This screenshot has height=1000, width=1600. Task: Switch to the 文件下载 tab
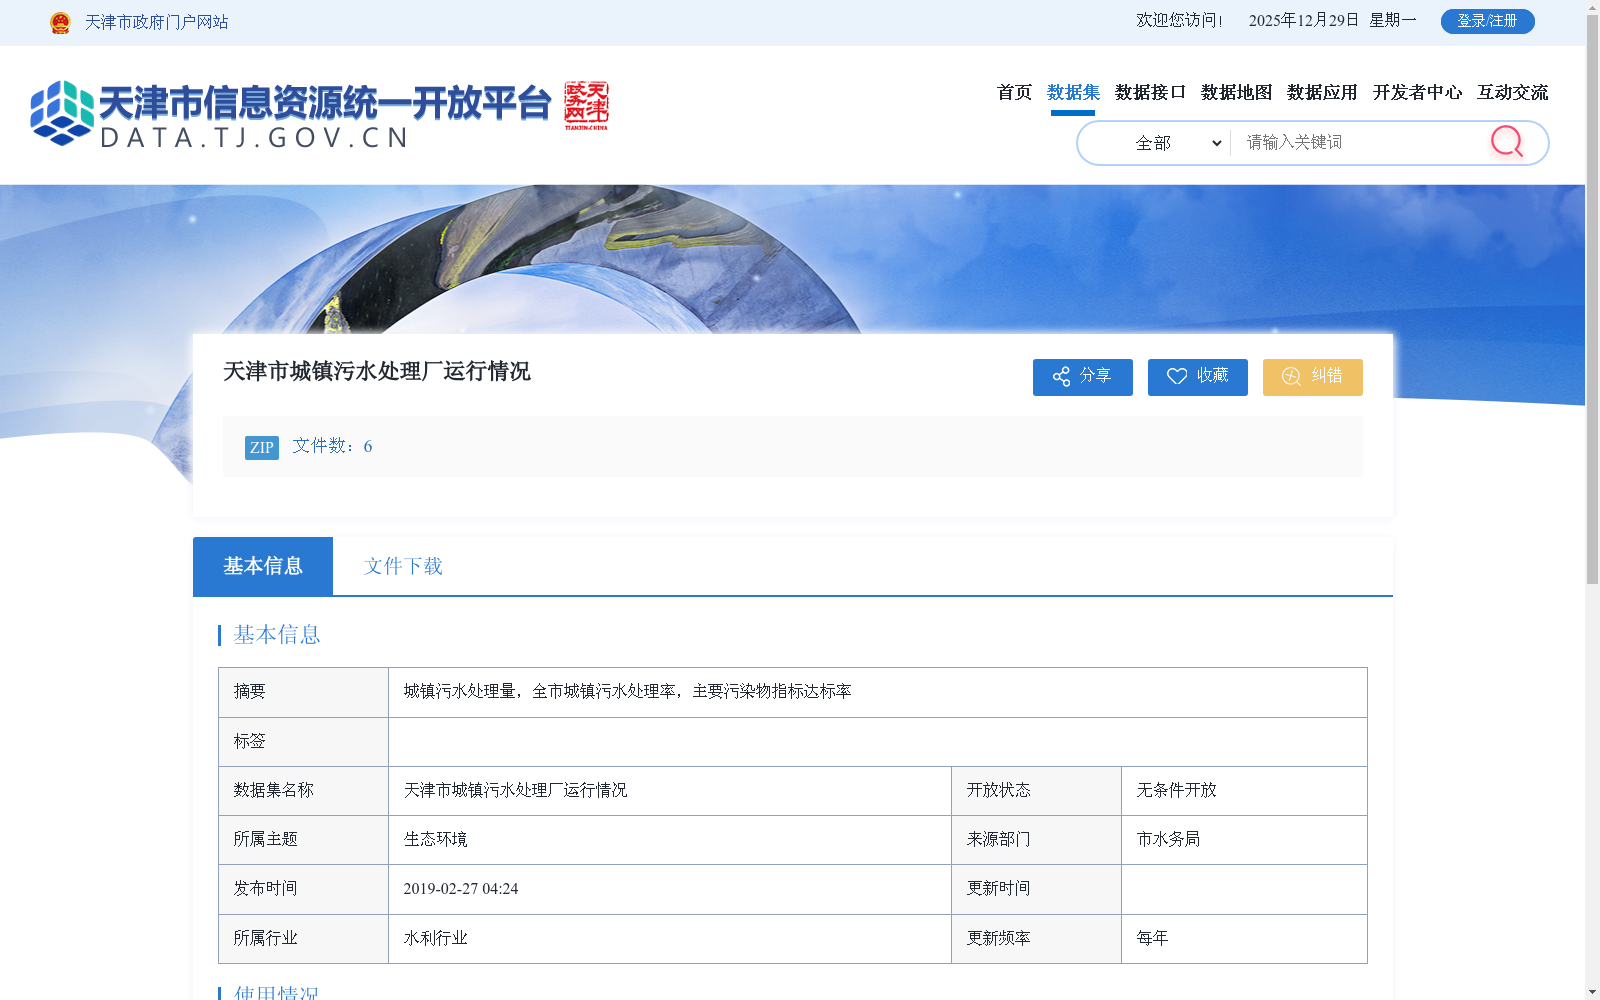(x=402, y=566)
